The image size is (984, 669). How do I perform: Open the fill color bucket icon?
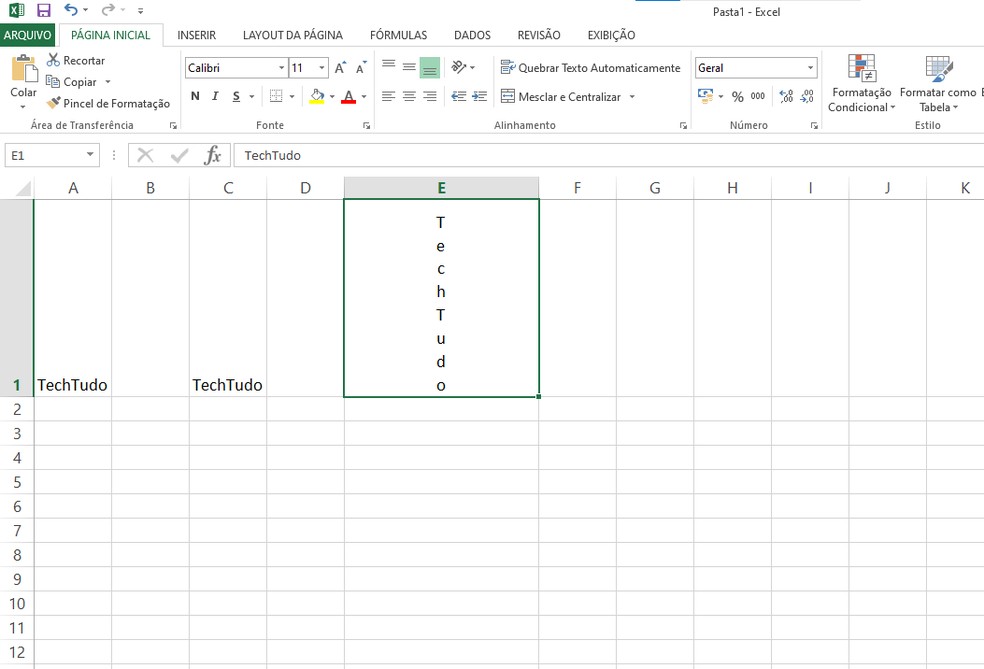318,96
